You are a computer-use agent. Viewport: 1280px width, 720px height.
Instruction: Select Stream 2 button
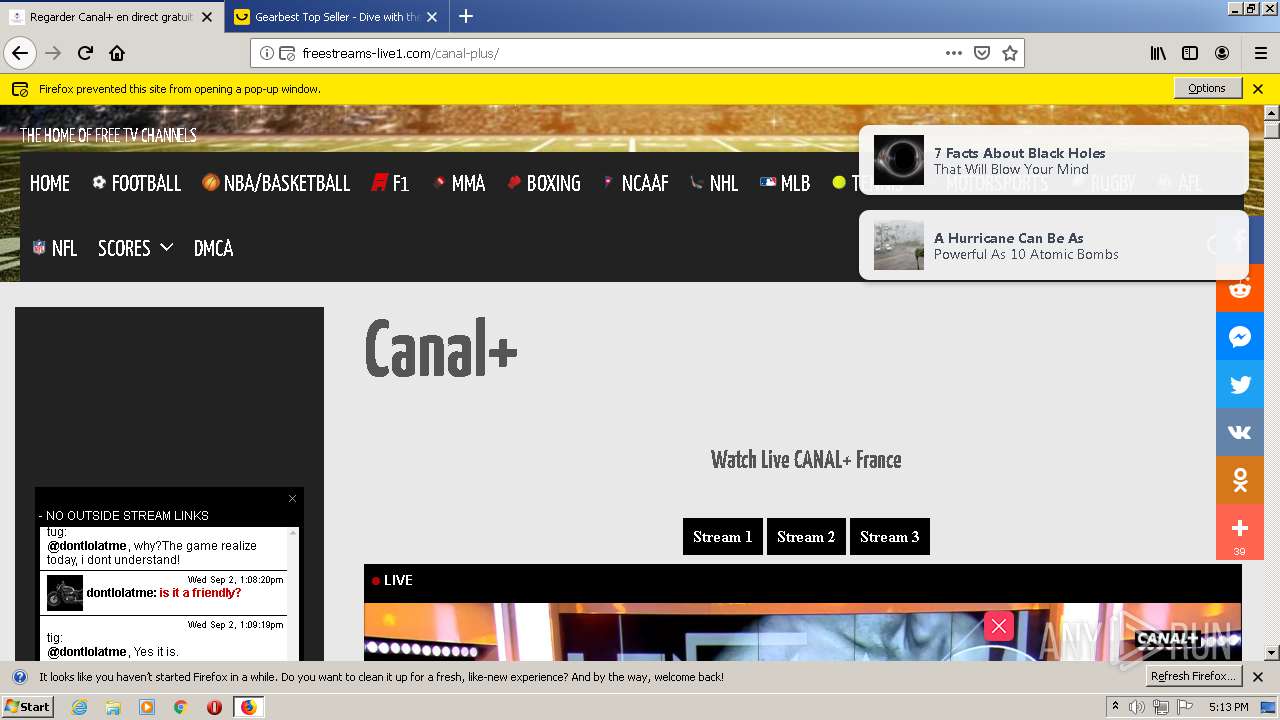[806, 537]
